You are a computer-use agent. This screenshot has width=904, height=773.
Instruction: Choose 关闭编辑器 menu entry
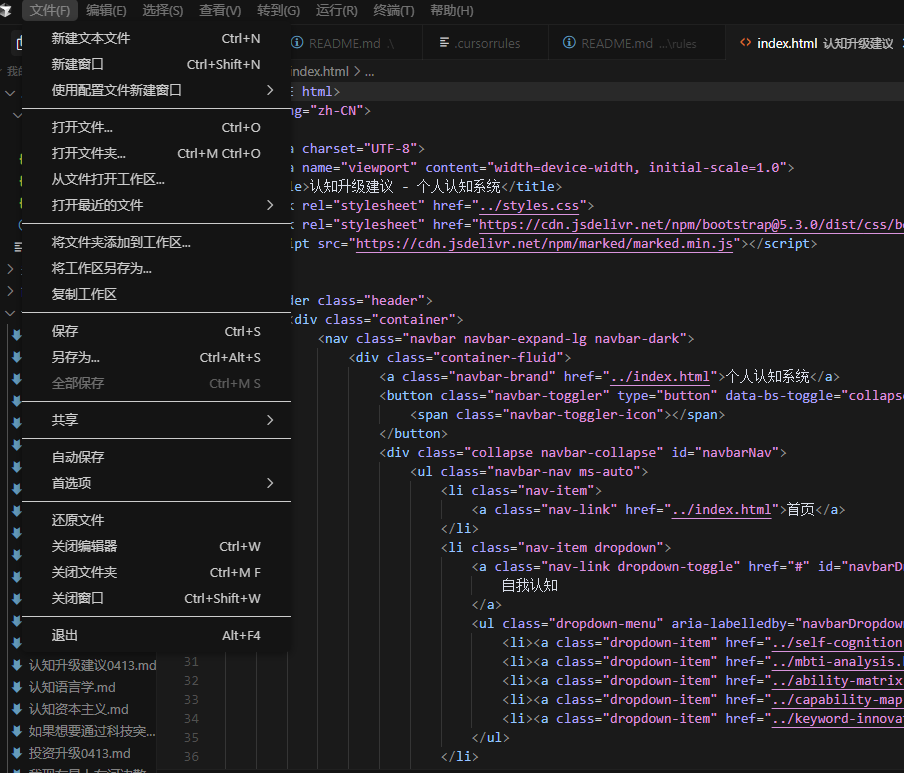156,545
